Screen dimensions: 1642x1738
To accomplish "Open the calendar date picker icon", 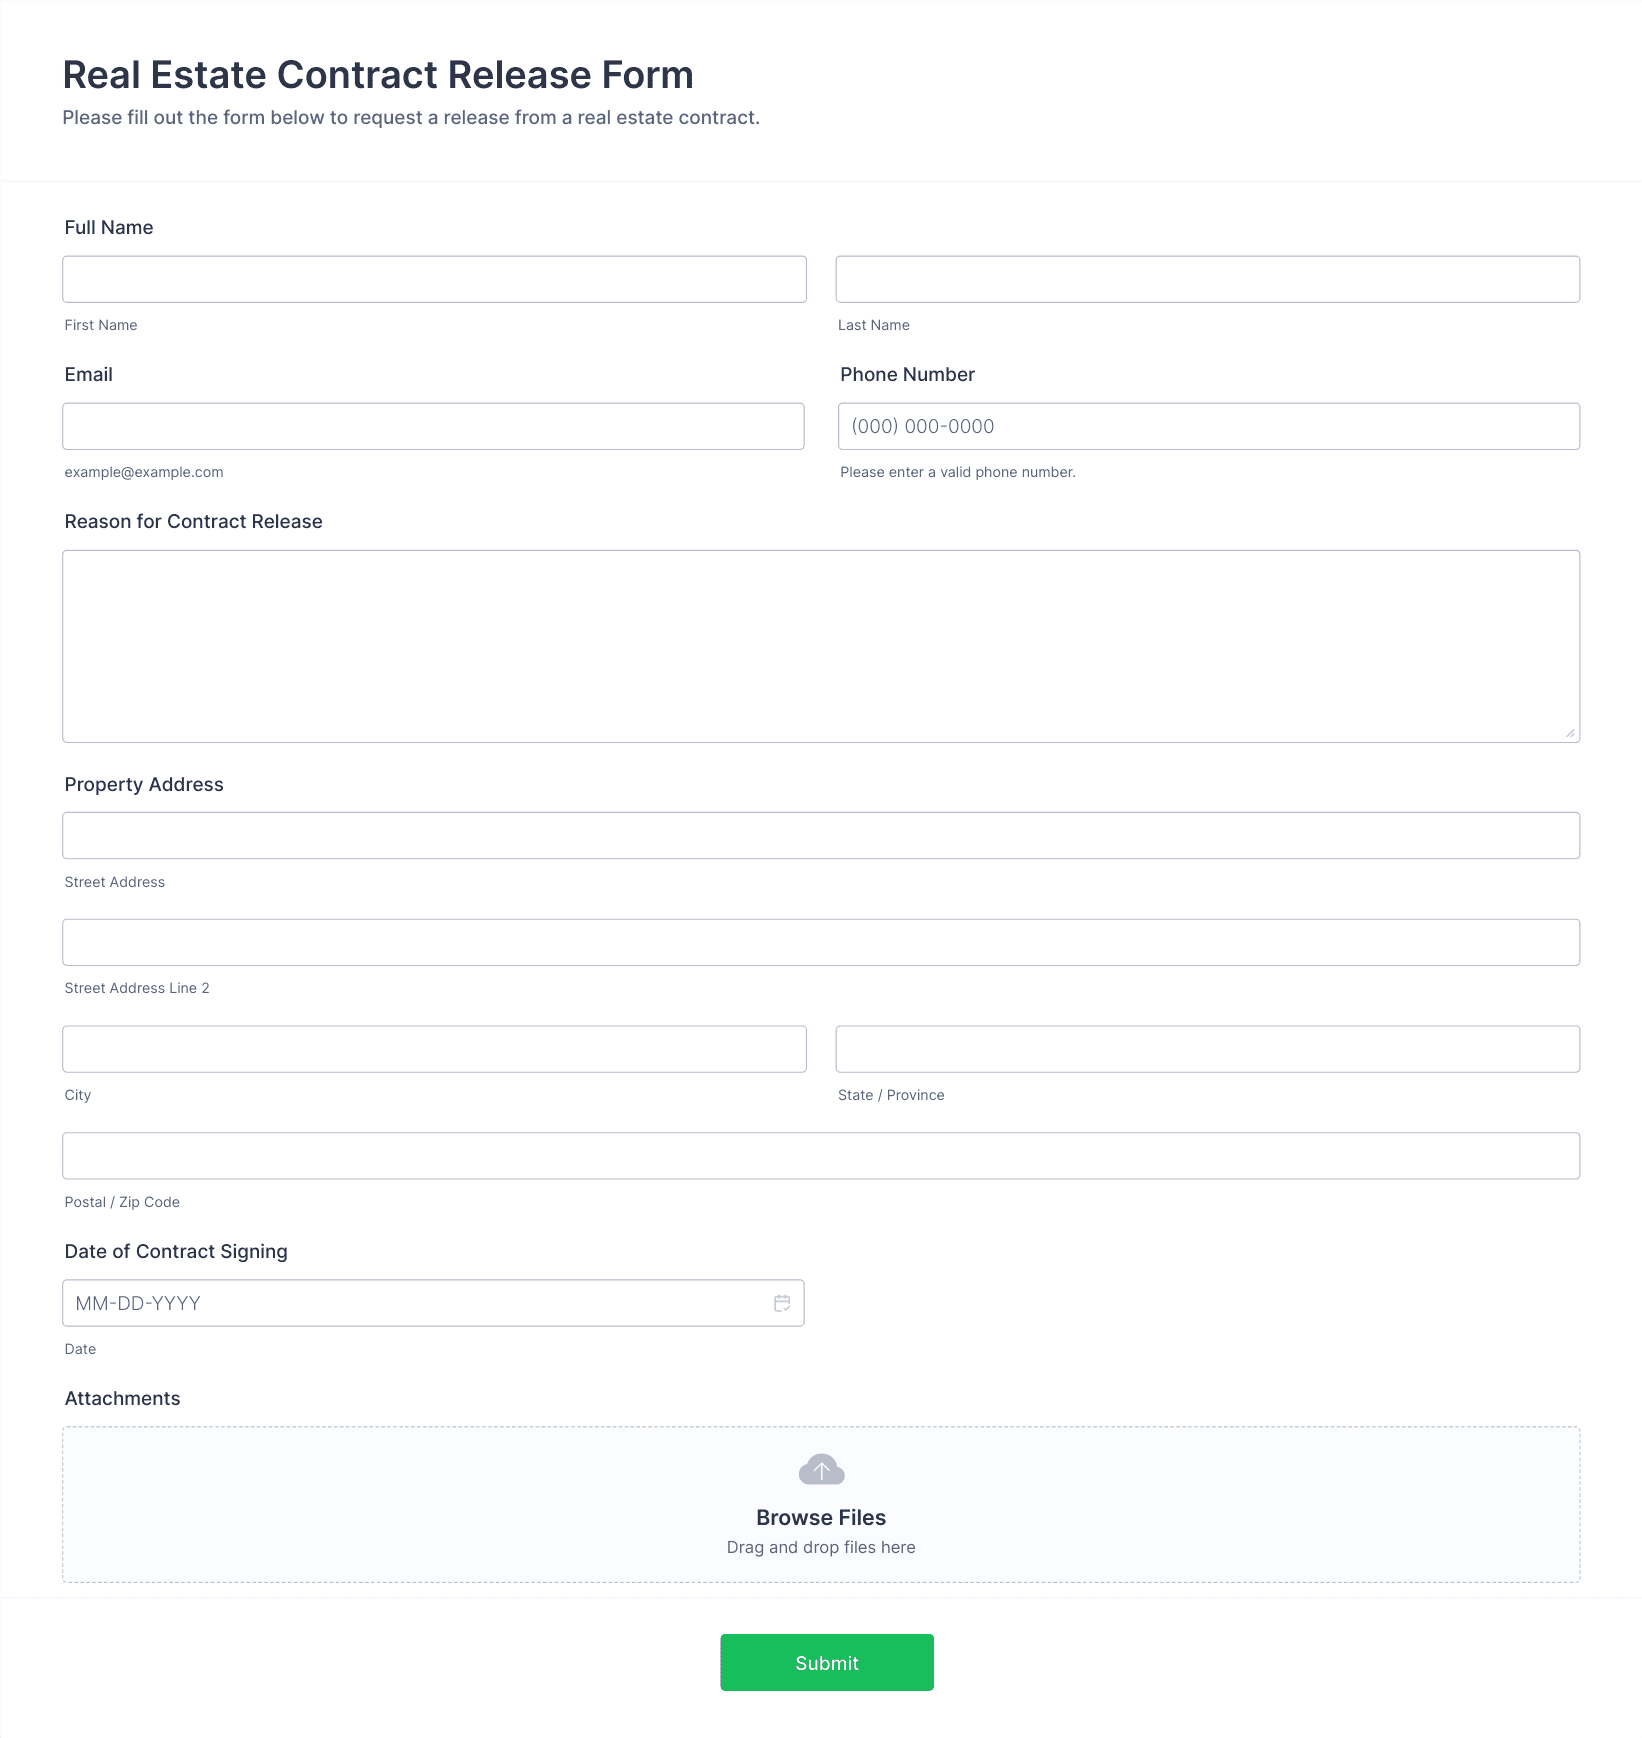I will pyautogui.click(x=782, y=1303).
